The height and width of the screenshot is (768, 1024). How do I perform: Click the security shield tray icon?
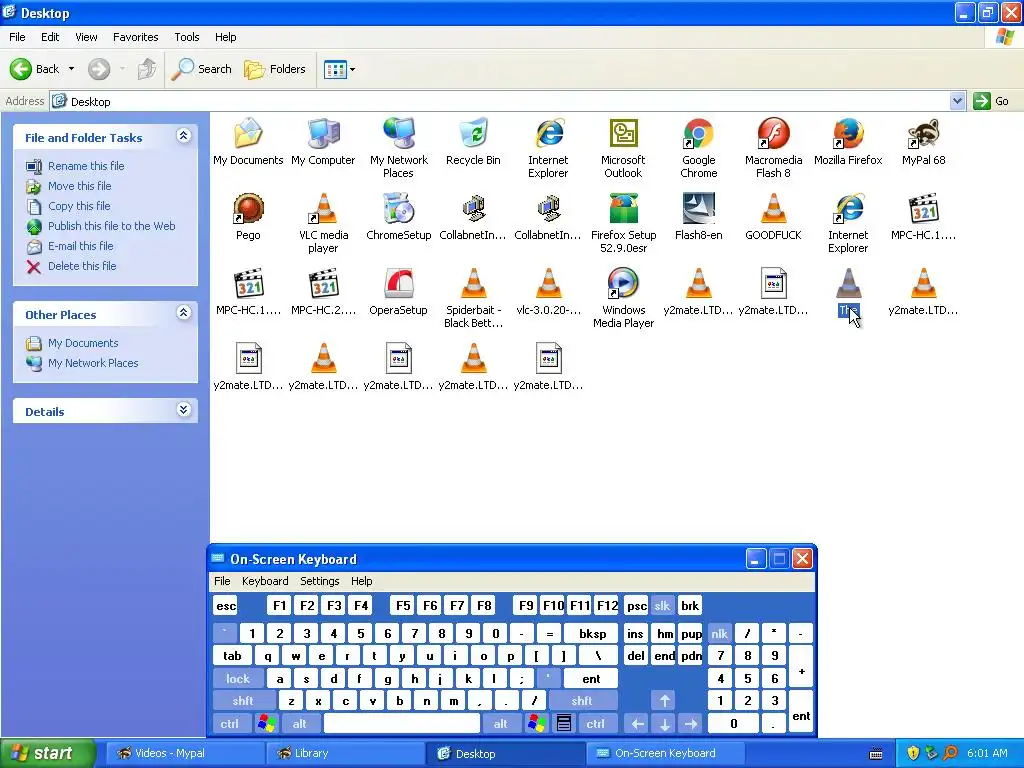coord(913,753)
